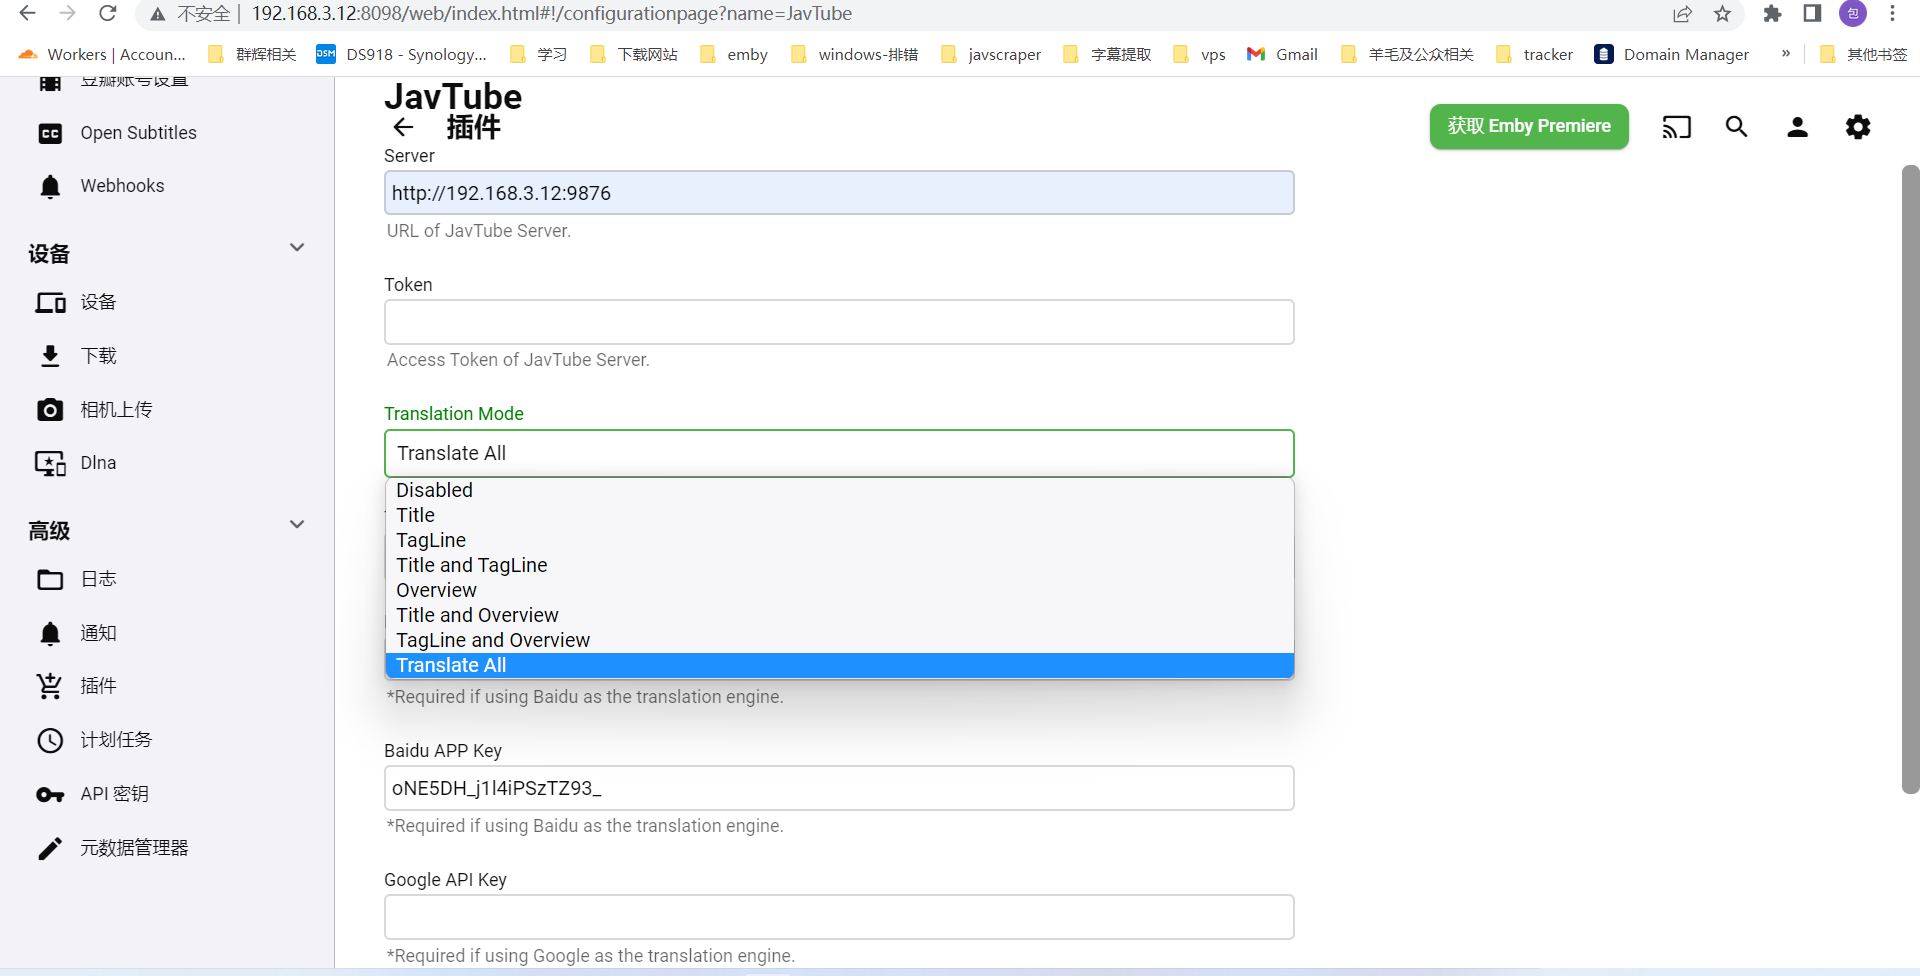Click the Baidu APP Key field
Image resolution: width=1920 pixels, height=976 pixels.
click(x=839, y=788)
